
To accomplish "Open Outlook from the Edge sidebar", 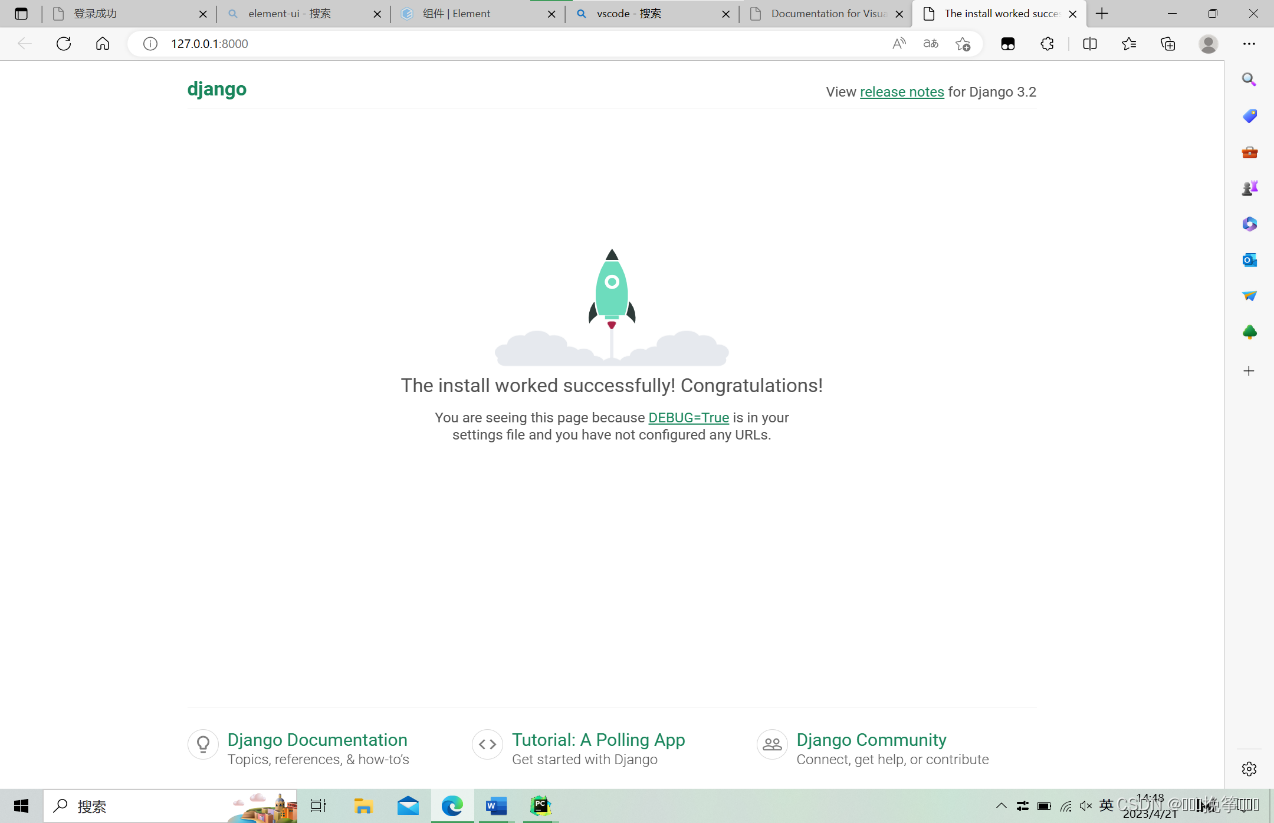I will (1249, 259).
